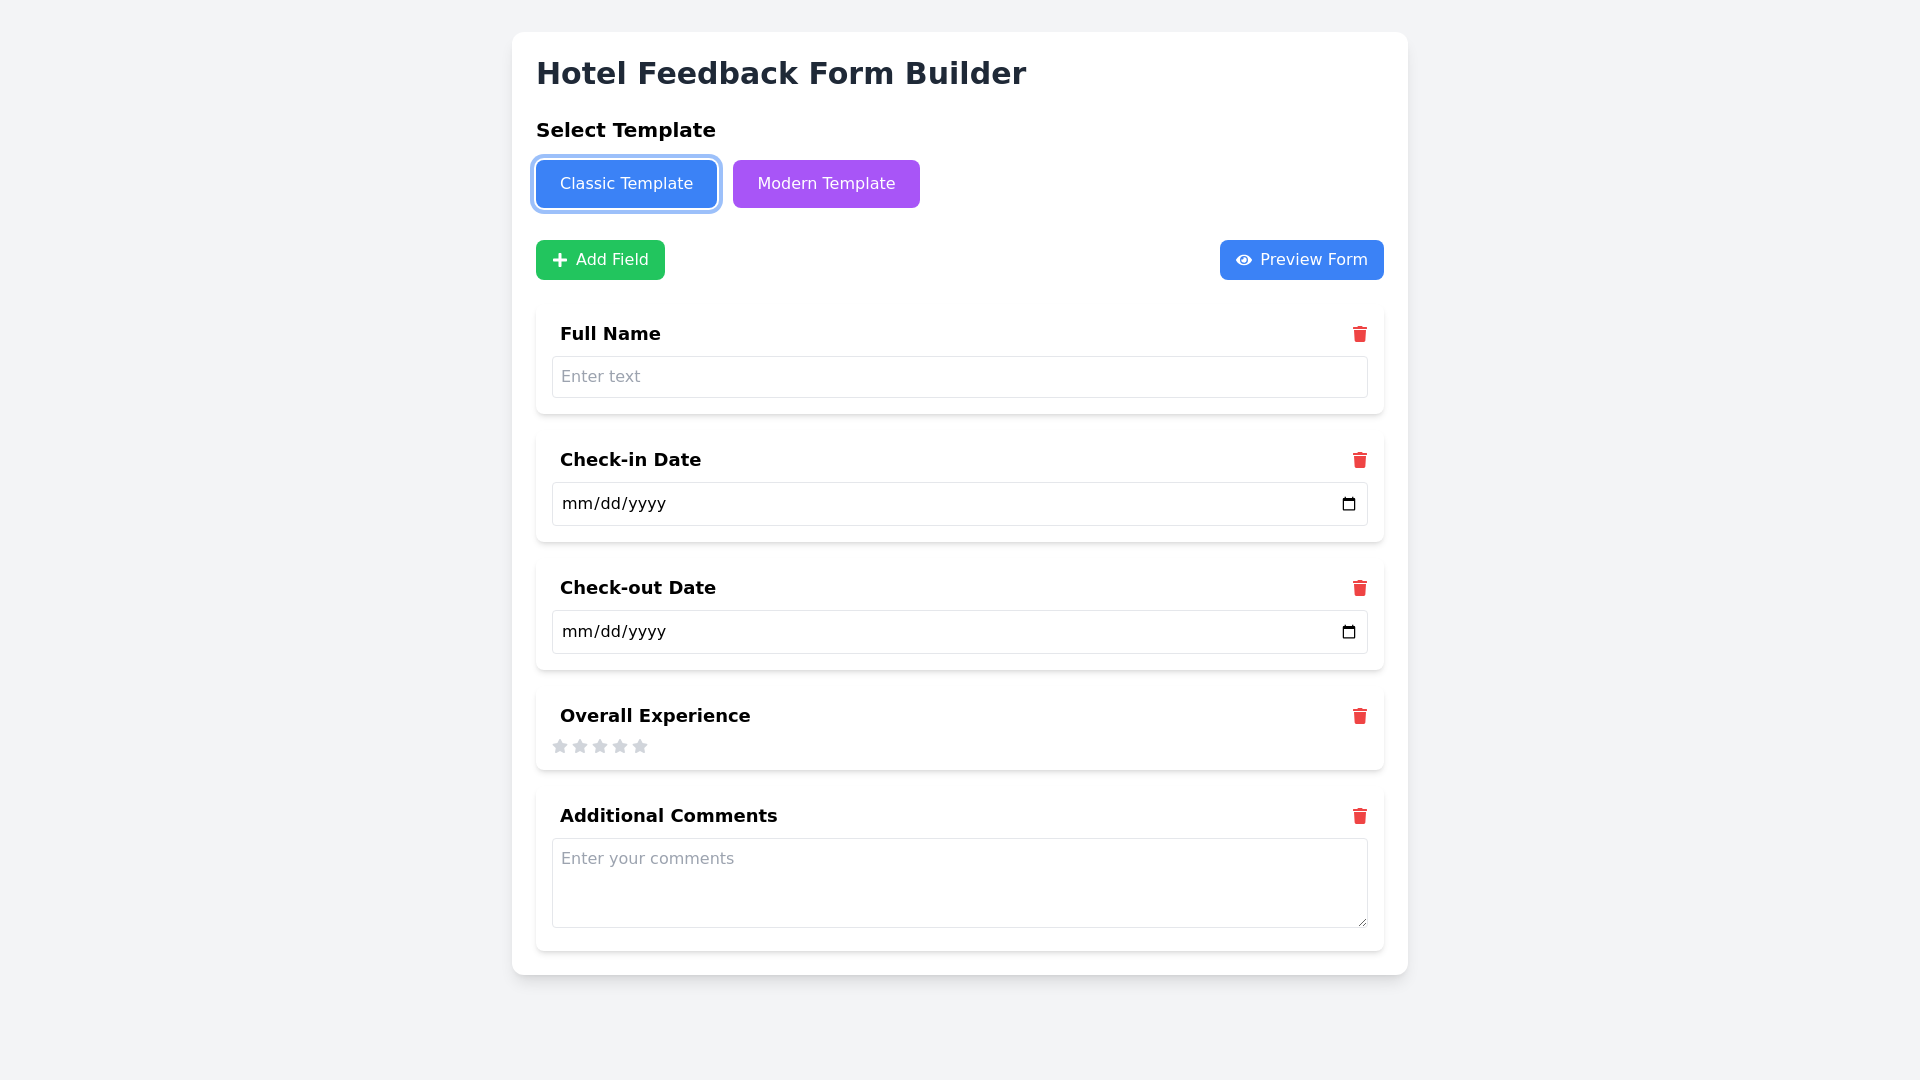Click the Additional Comments text area

coord(959,882)
